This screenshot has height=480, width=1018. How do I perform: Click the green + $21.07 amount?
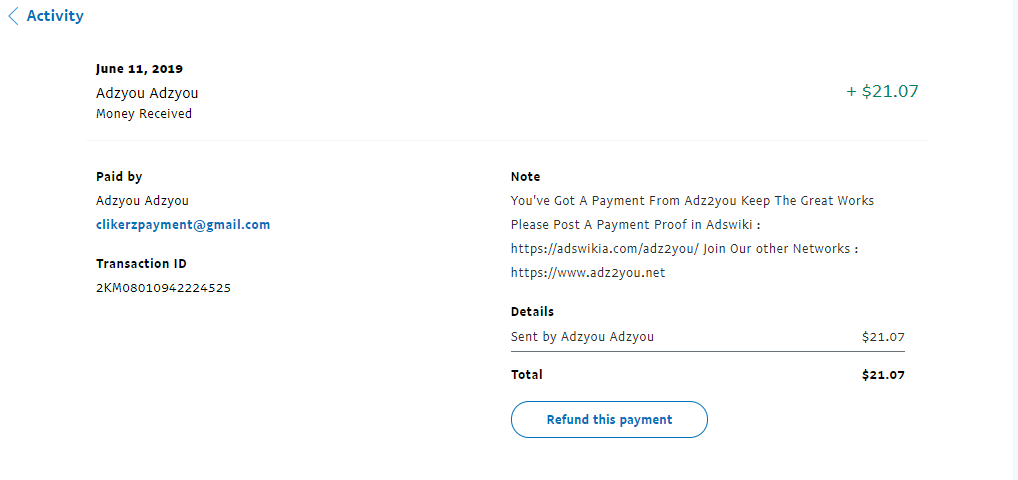882,91
